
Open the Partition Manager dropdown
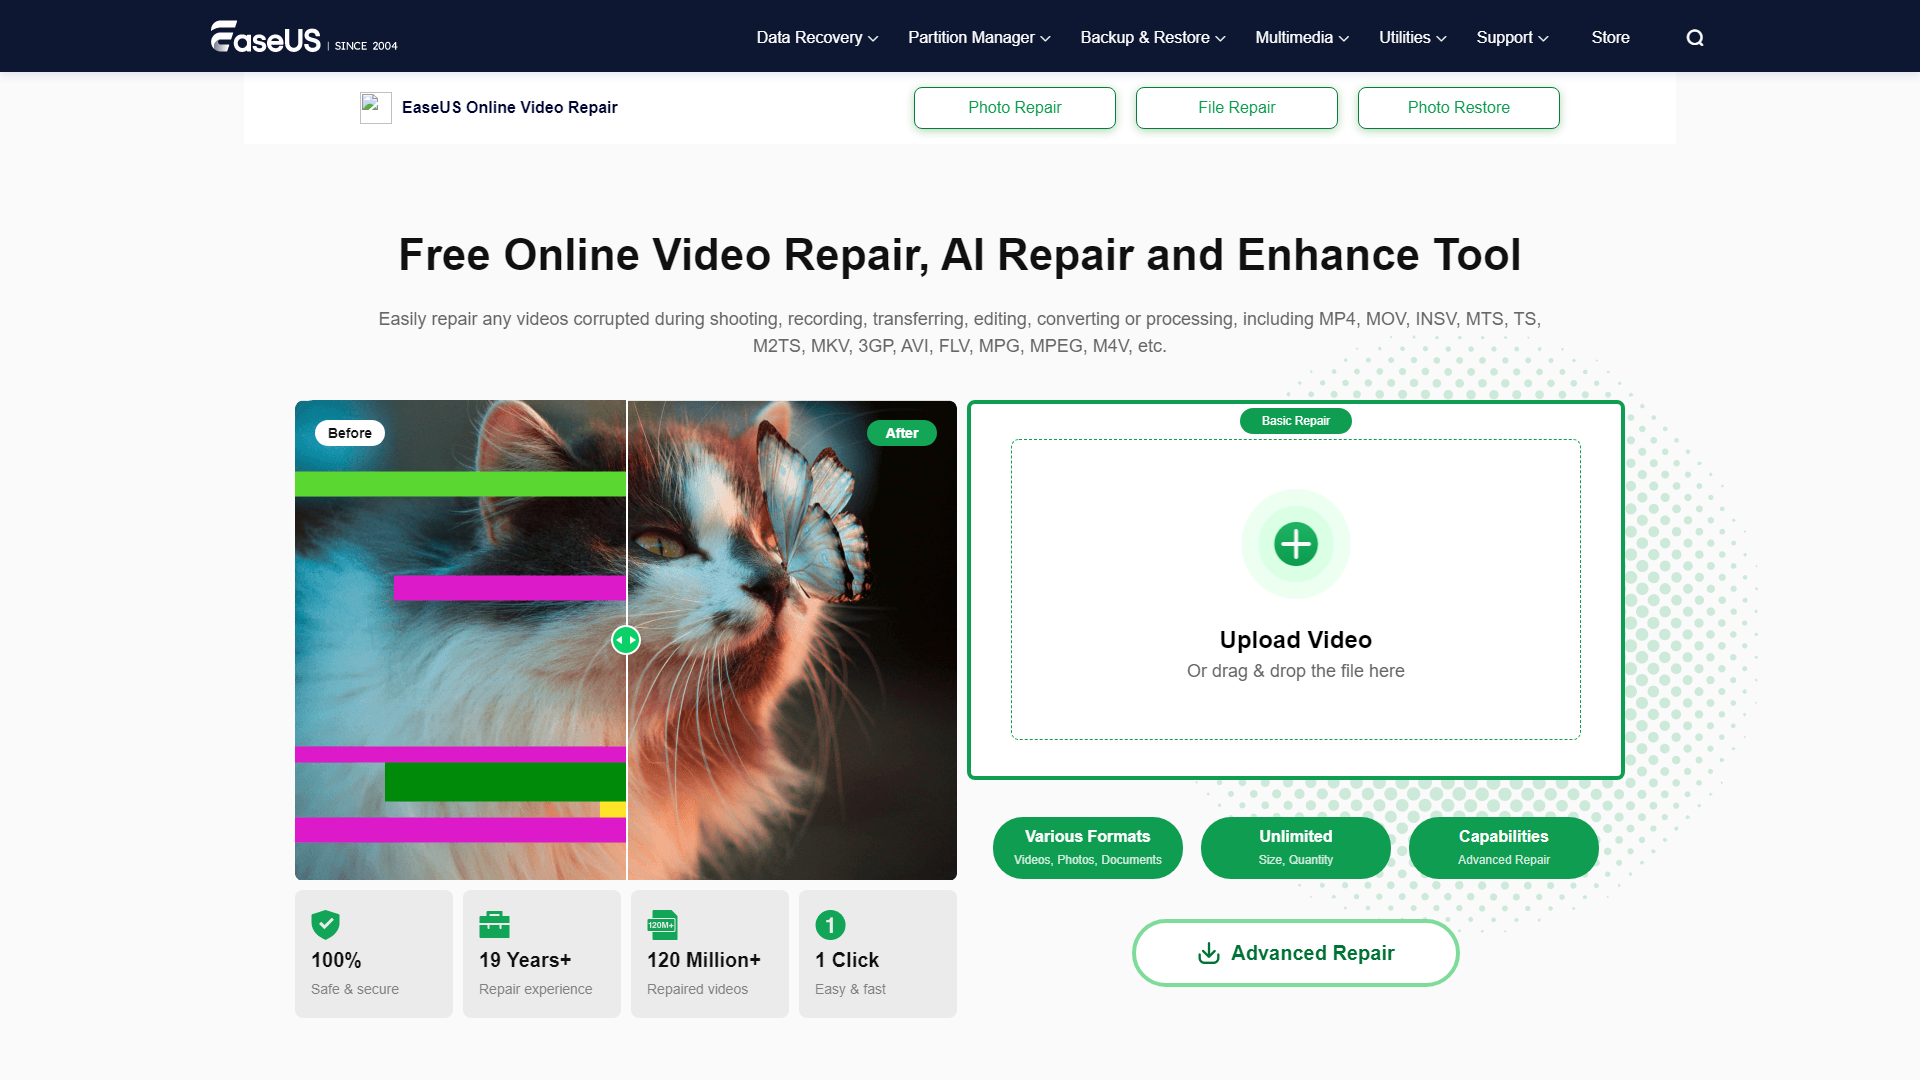pyautogui.click(x=979, y=38)
